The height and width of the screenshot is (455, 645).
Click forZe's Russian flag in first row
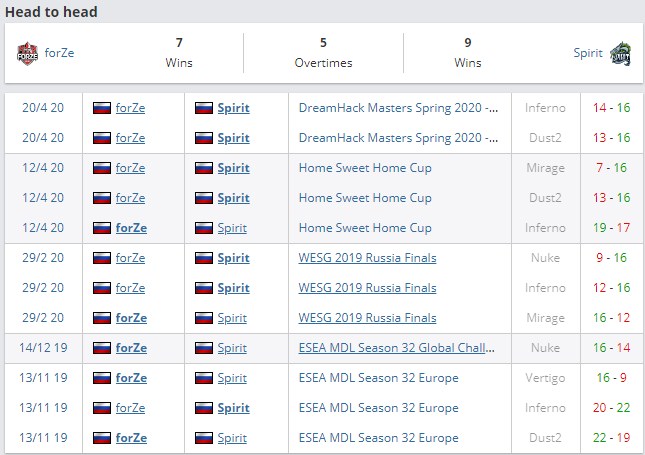[x=102, y=108]
